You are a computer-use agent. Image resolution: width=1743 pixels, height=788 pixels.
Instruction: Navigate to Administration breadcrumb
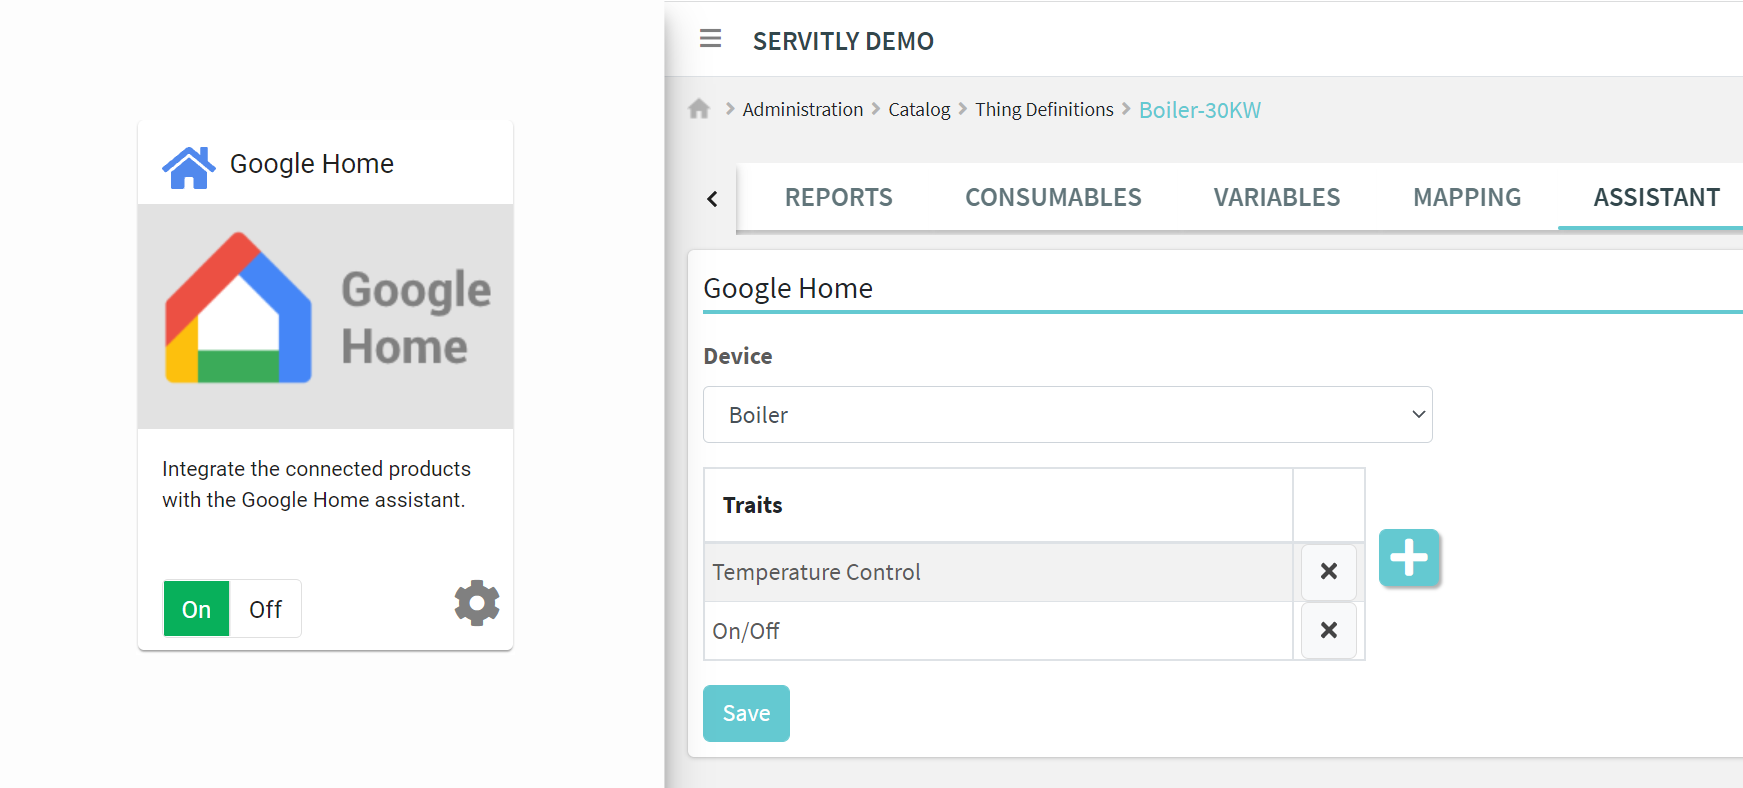[803, 109]
